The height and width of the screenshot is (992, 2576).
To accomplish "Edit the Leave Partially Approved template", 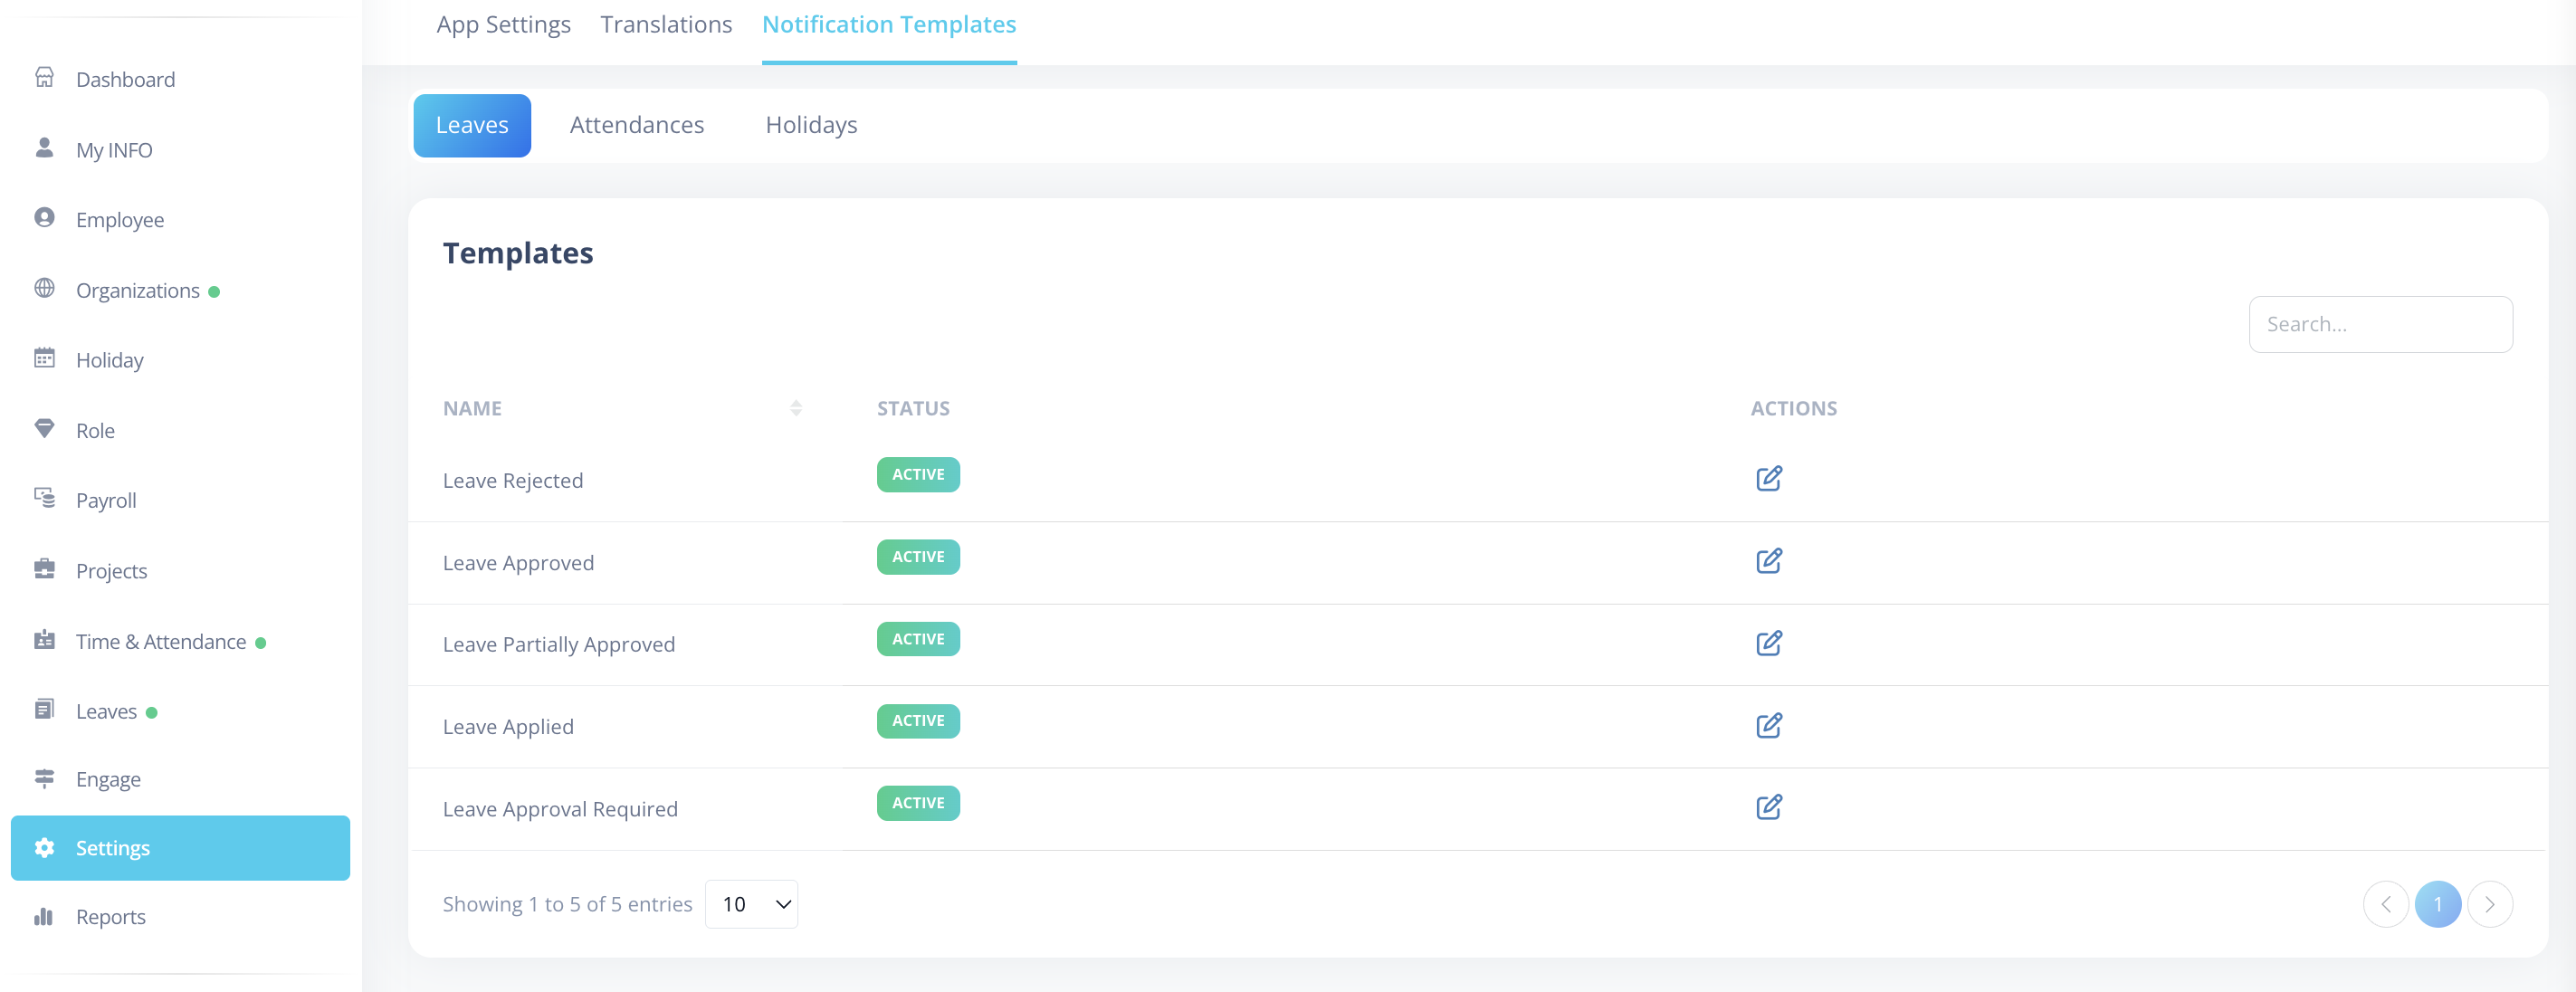I will point(1768,643).
